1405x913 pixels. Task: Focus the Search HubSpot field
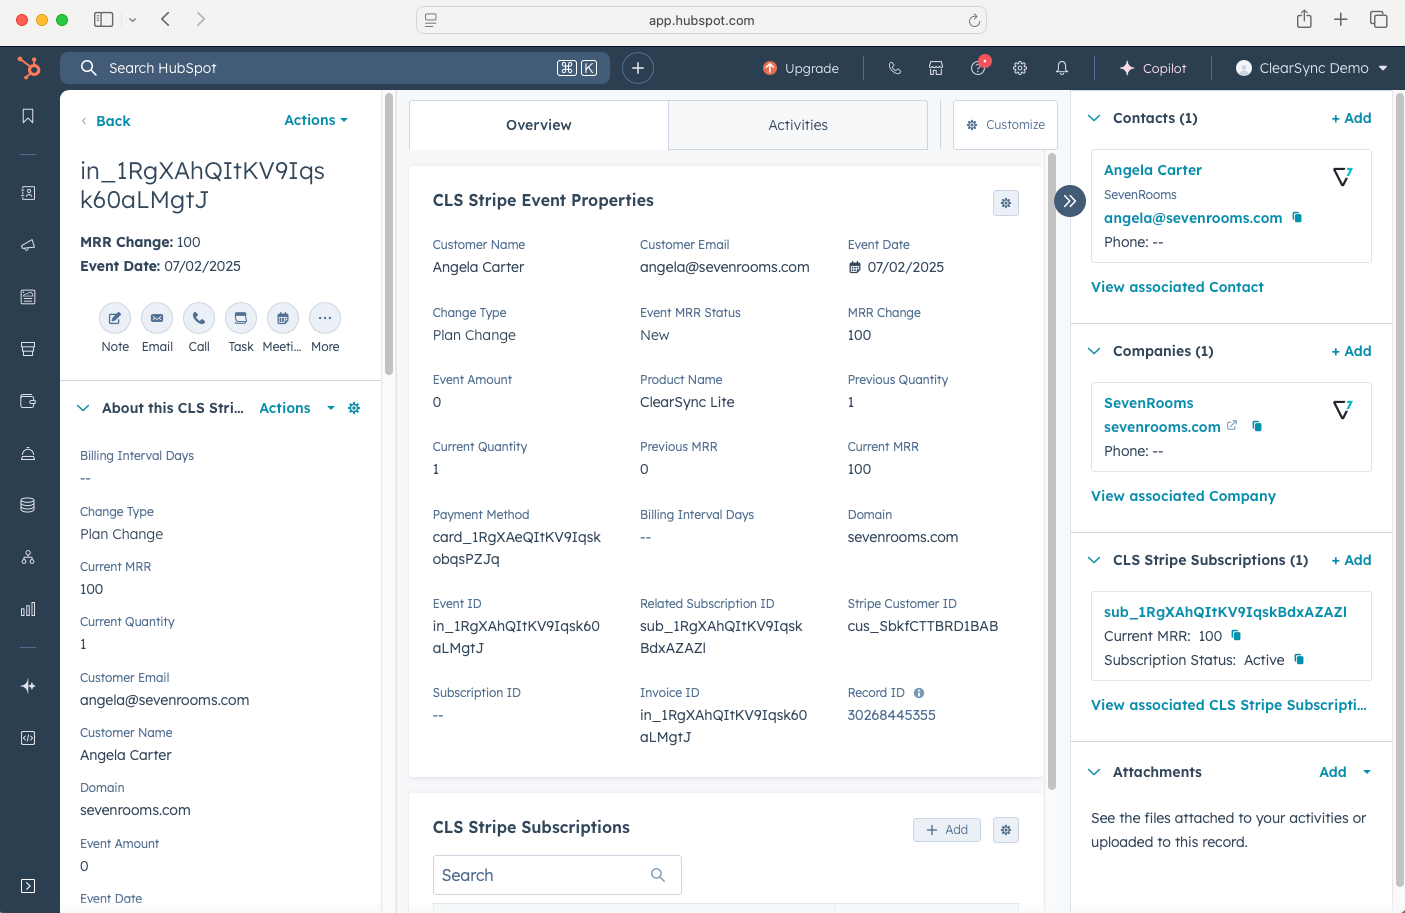pyautogui.click(x=335, y=68)
